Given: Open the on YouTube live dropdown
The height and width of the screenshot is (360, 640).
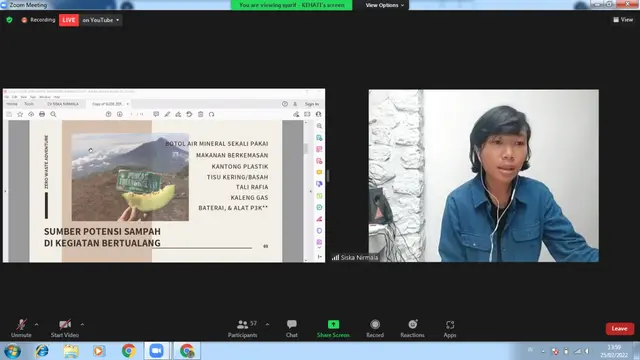Looking at the screenshot, I should click(x=100, y=20).
